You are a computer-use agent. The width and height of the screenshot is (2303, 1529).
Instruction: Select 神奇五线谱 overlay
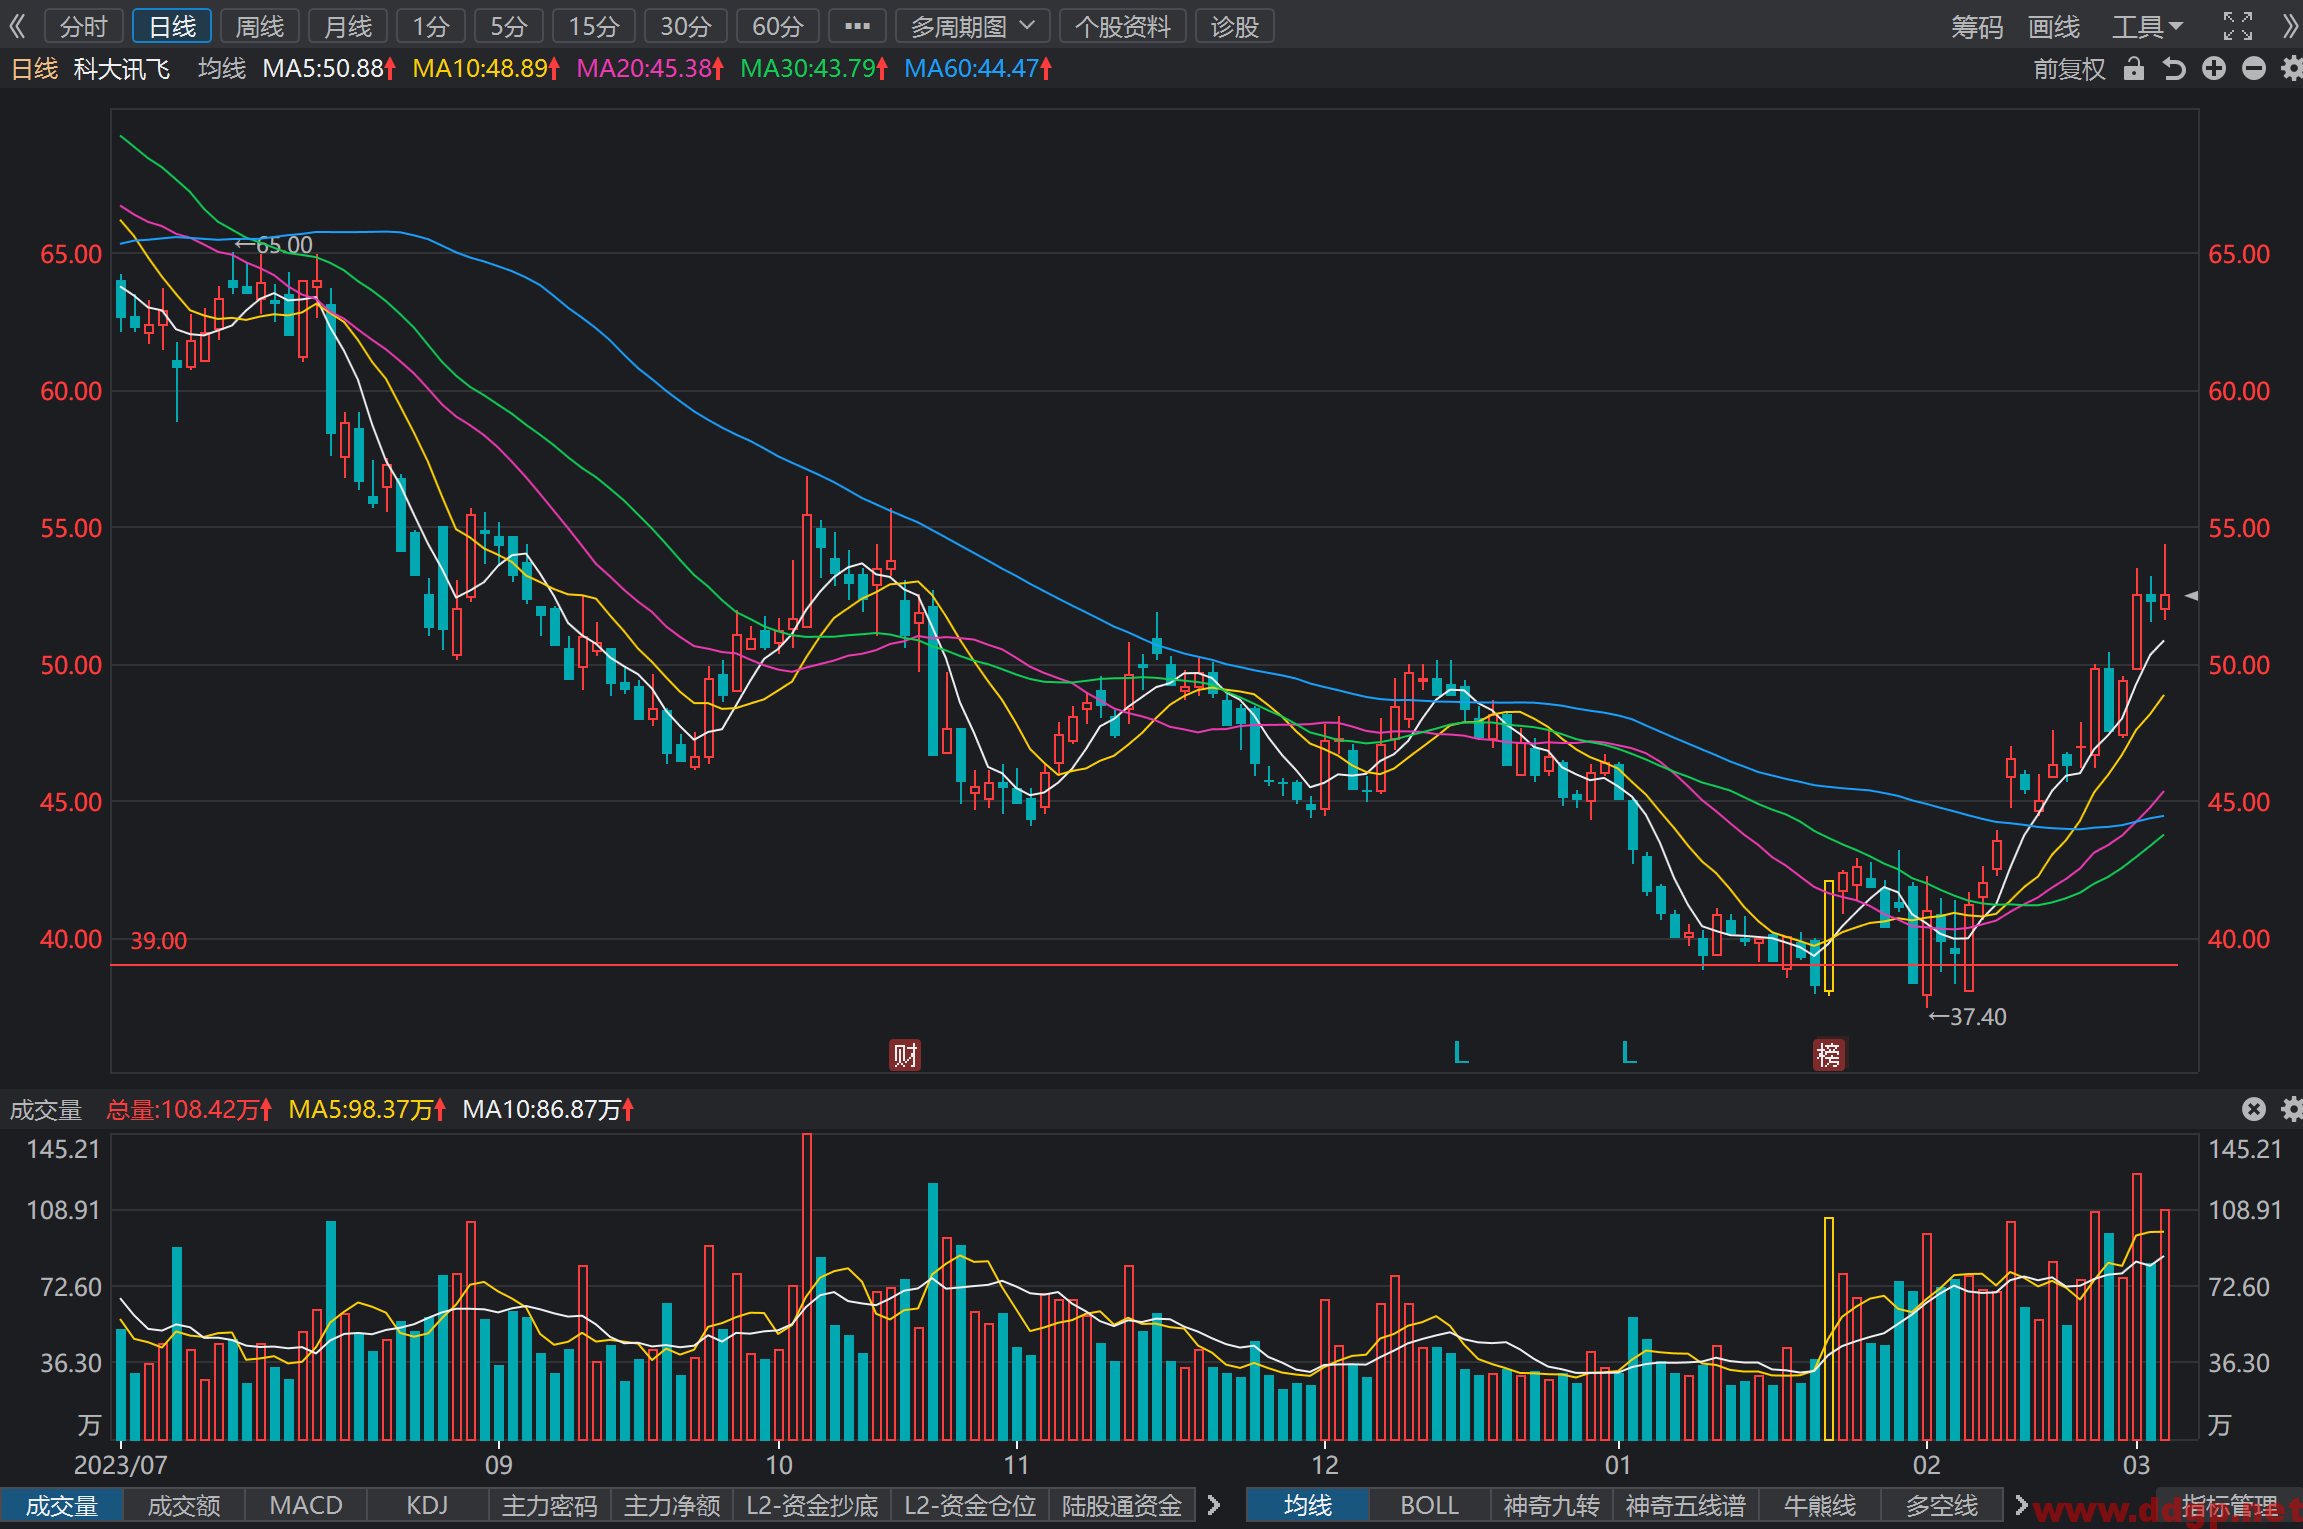click(x=1686, y=1505)
